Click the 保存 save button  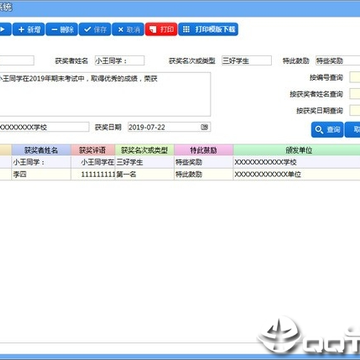pyautogui.click(x=95, y=29)
